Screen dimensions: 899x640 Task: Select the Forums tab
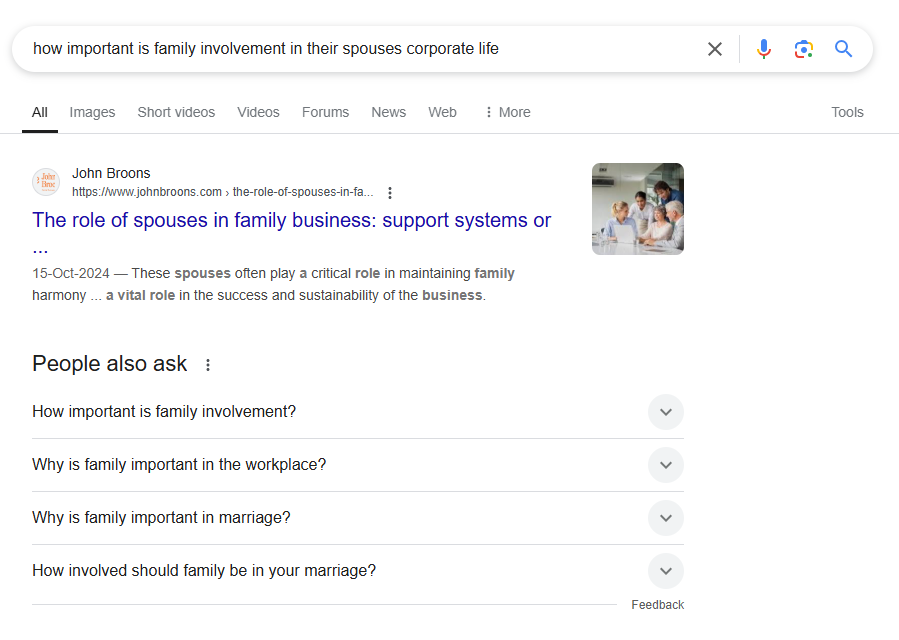point(325,112)
